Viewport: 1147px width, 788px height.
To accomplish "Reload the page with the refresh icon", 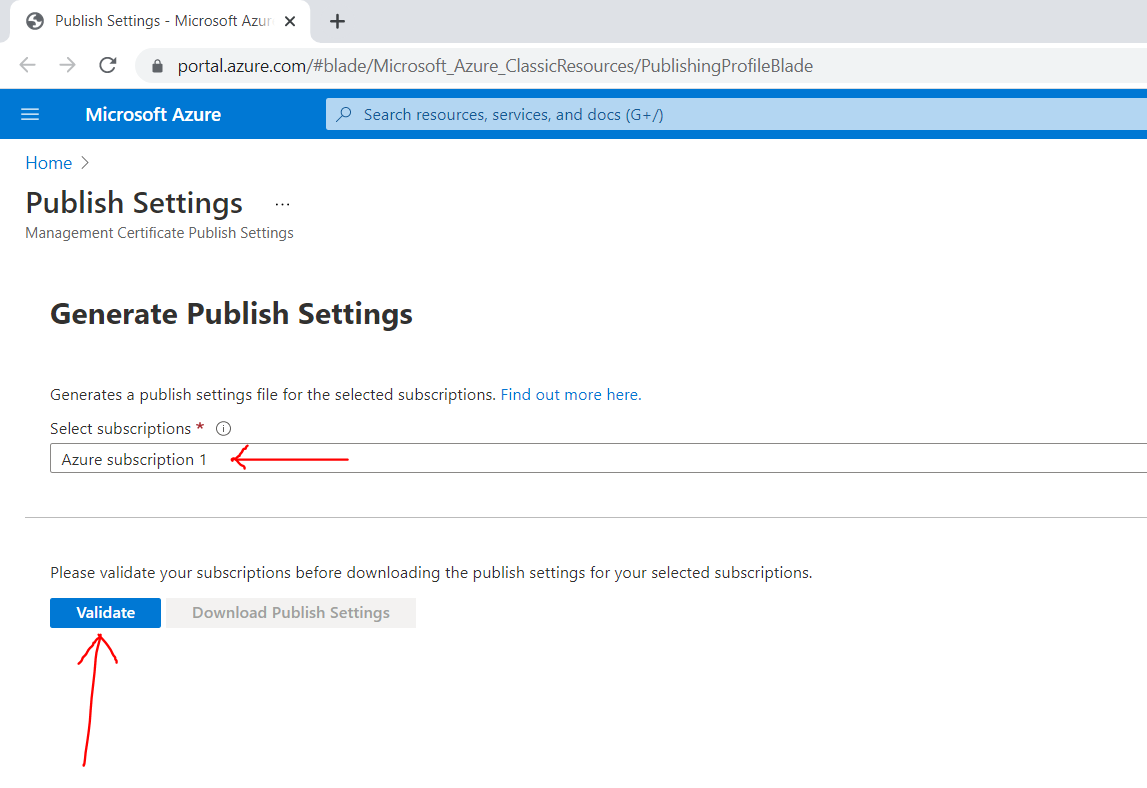I will (x=108, y=65).
